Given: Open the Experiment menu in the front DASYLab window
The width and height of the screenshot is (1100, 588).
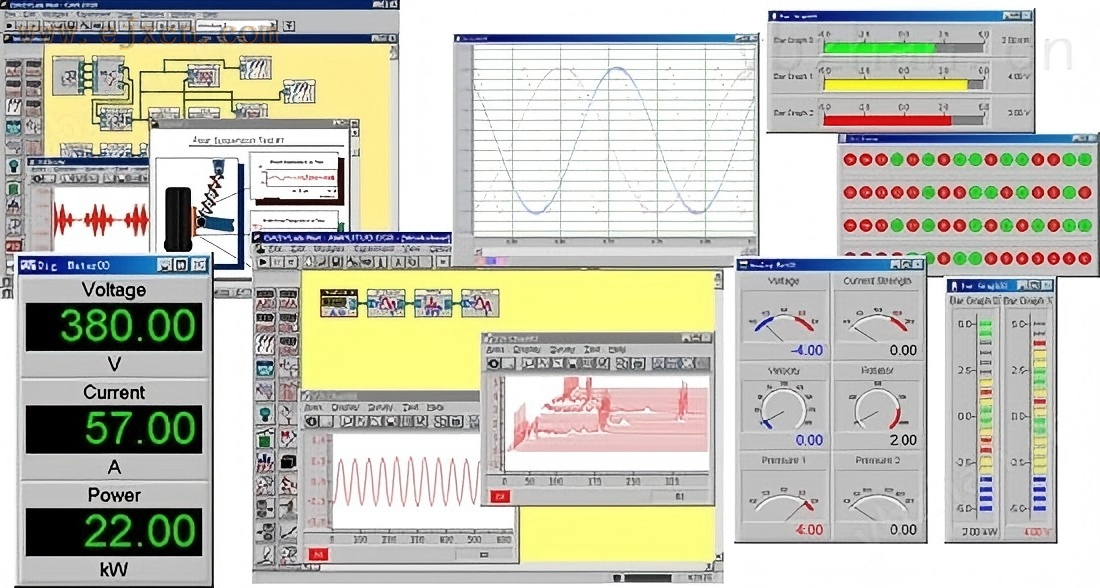Looking at the screenshot, I should point(374,249).
